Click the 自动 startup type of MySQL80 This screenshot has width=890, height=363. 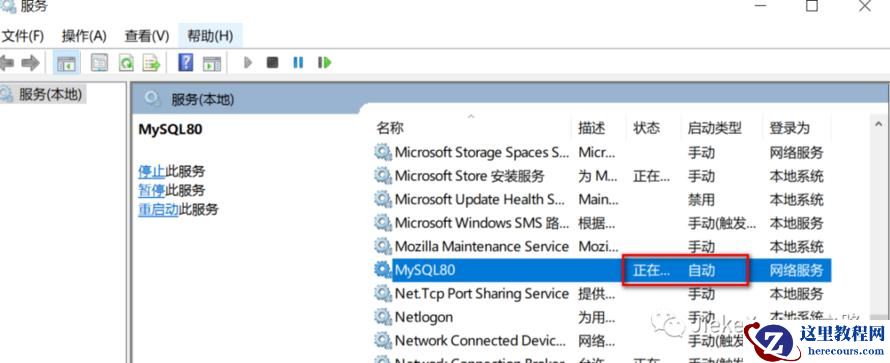click(x=701, y=271)
